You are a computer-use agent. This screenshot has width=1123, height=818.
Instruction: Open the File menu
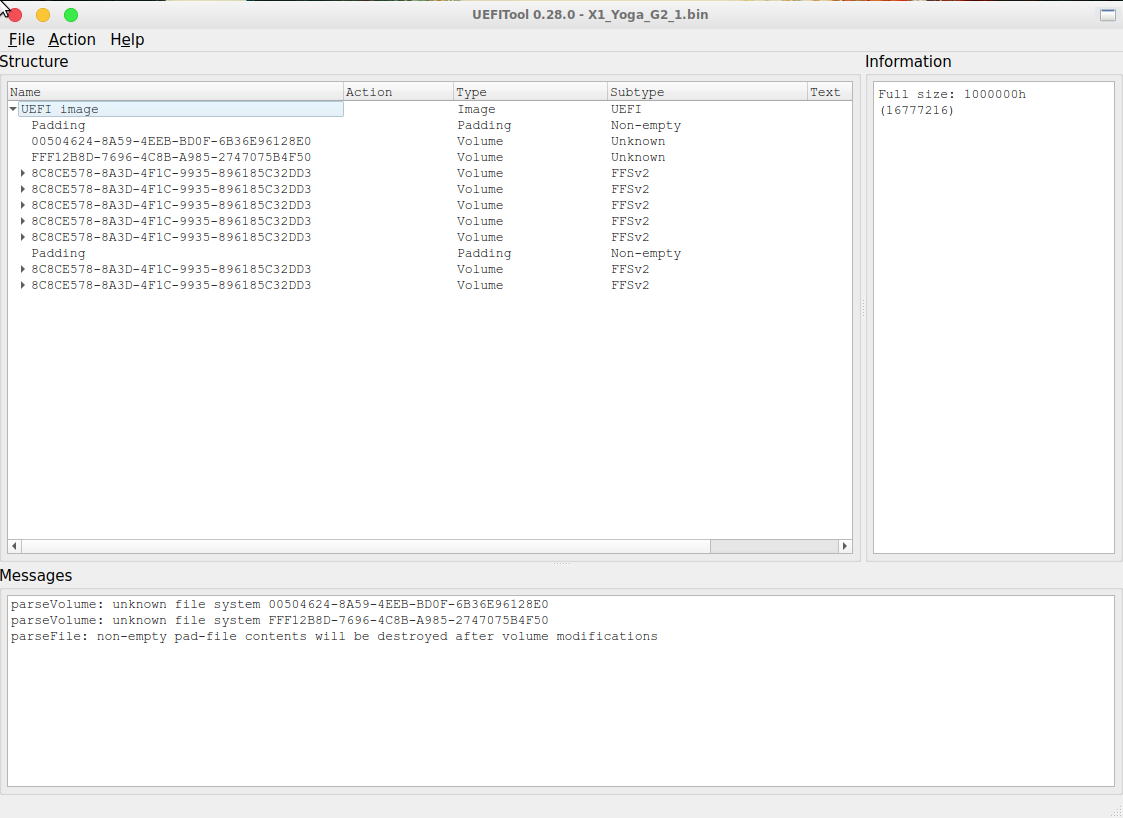pos(21,39)
